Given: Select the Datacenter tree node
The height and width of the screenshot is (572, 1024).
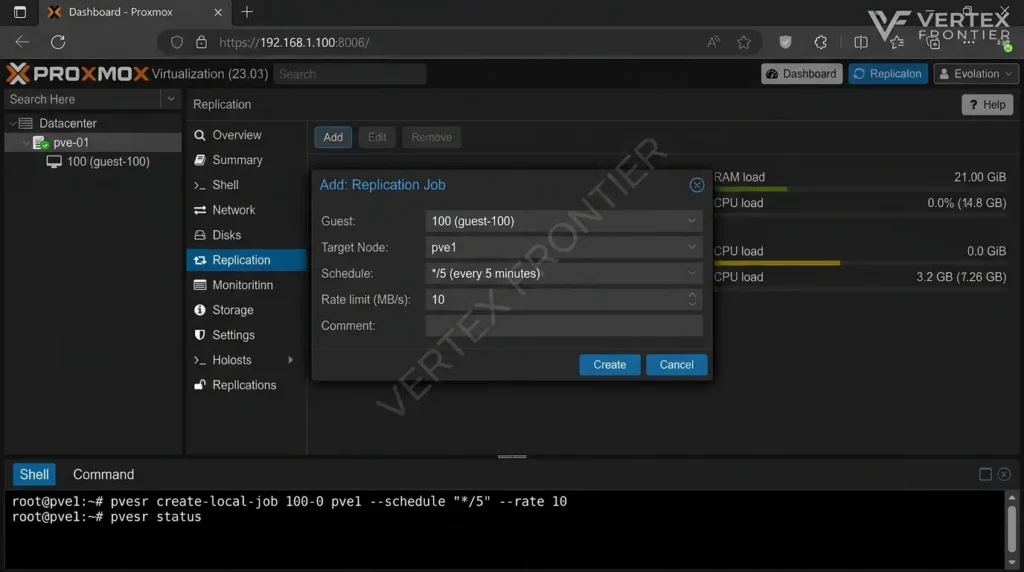Looking at the screenshot, I should tap(67, 123).
